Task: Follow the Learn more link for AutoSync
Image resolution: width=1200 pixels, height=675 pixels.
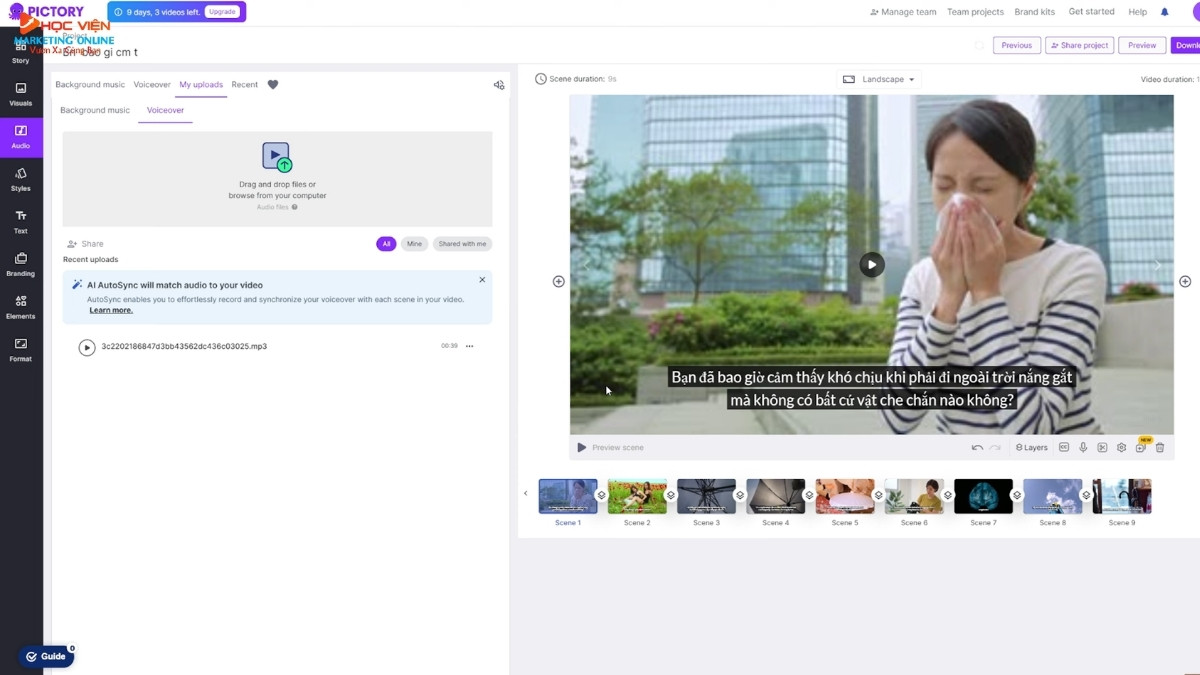Action: pyautogui.click(x=111, y=310)
